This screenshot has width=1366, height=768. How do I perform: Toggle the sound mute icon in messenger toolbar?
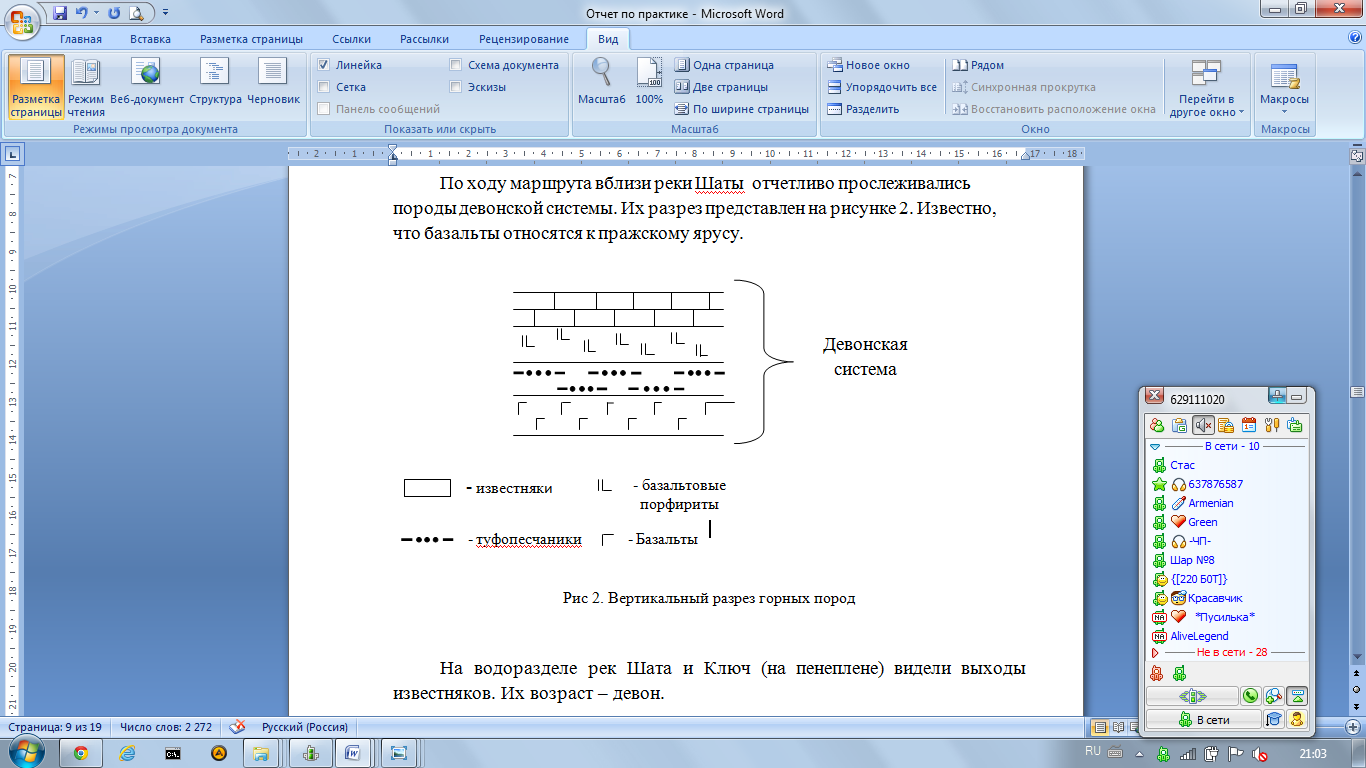(x=1203, y=425)
